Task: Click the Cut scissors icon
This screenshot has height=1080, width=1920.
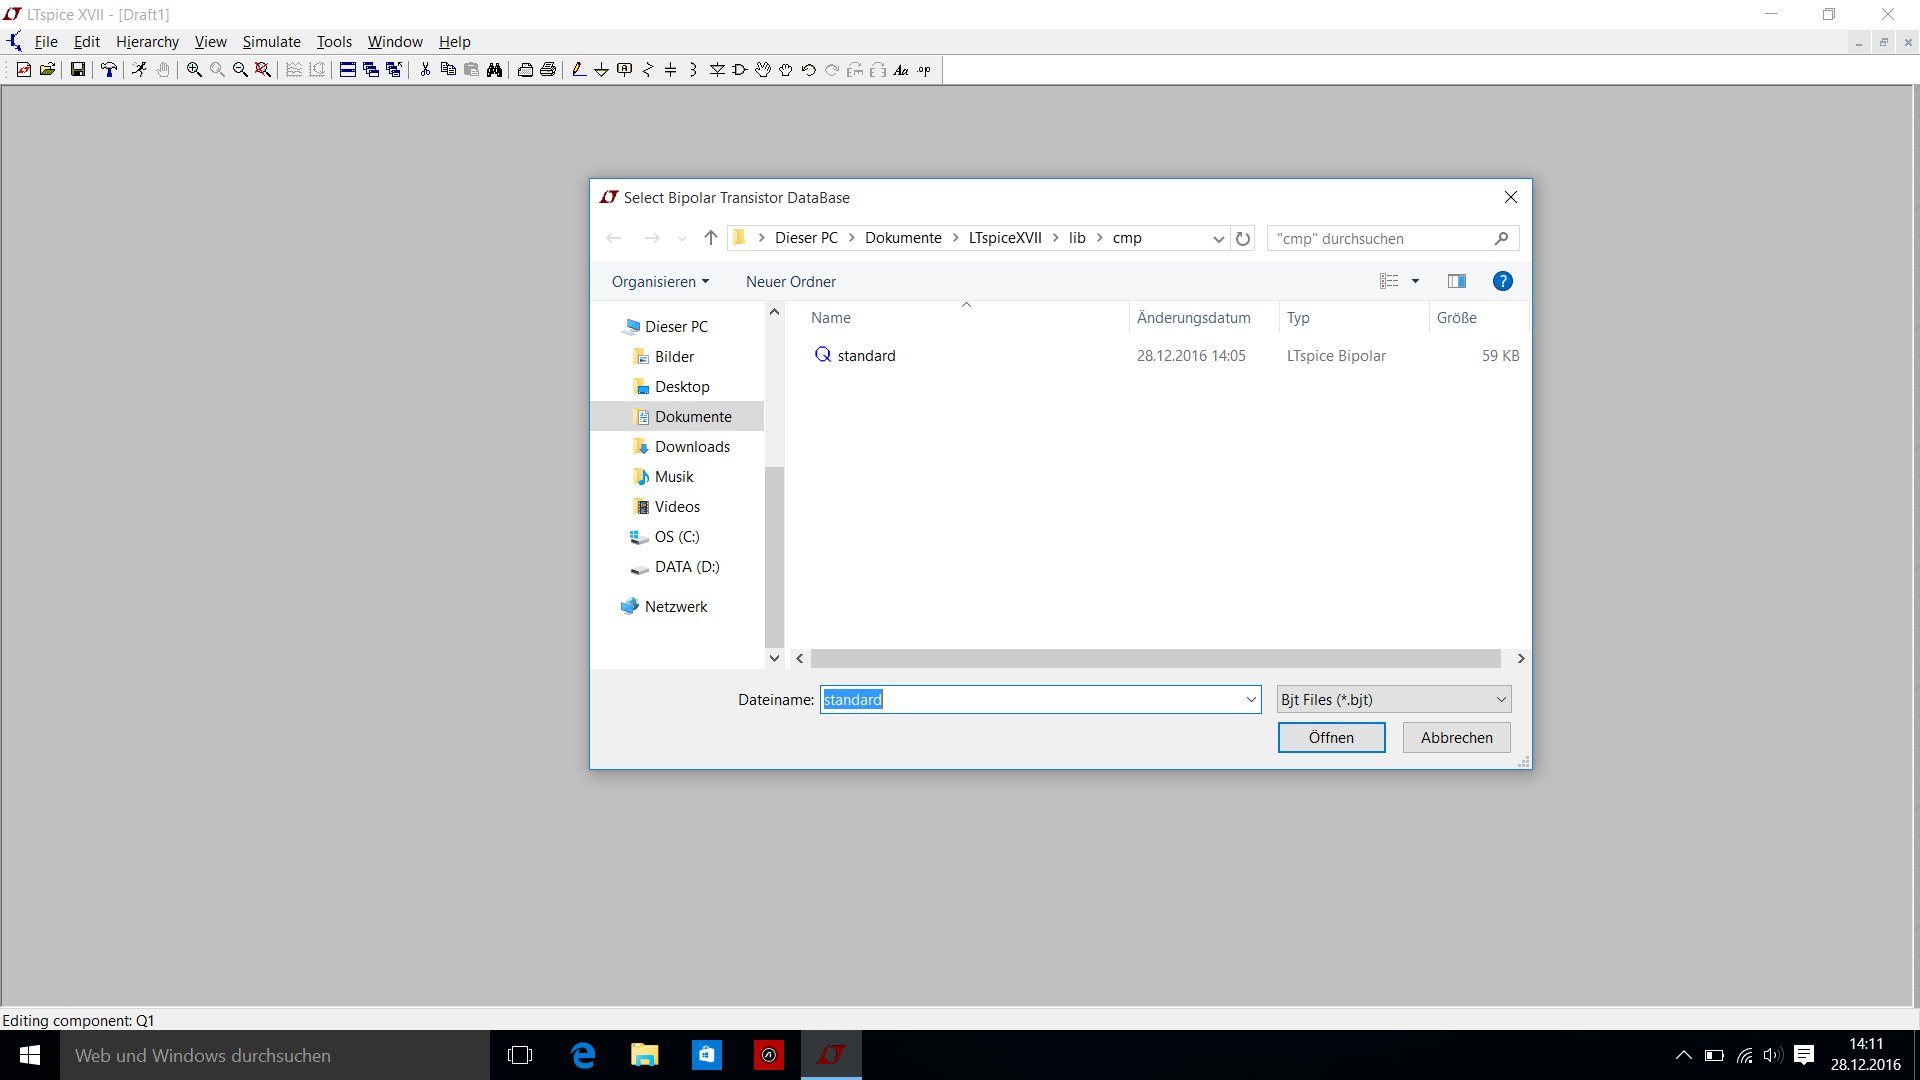Action: [x=425, y=70]
